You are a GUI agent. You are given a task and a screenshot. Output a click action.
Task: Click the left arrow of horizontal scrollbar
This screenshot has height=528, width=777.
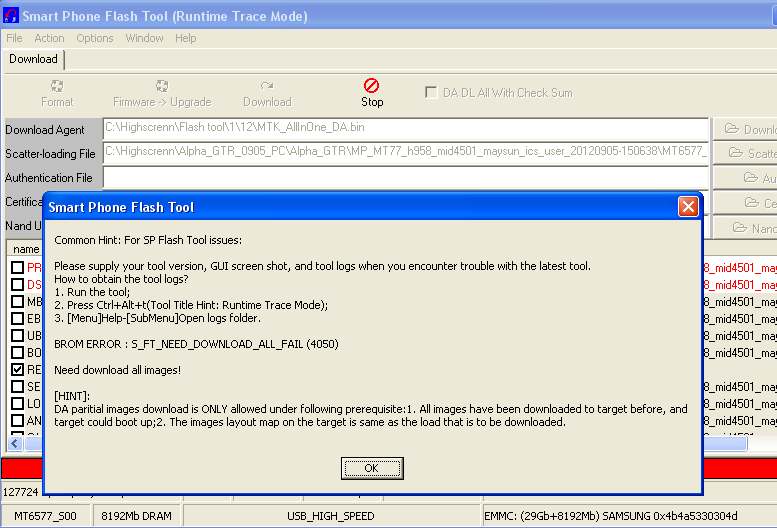tap(15, 444)
